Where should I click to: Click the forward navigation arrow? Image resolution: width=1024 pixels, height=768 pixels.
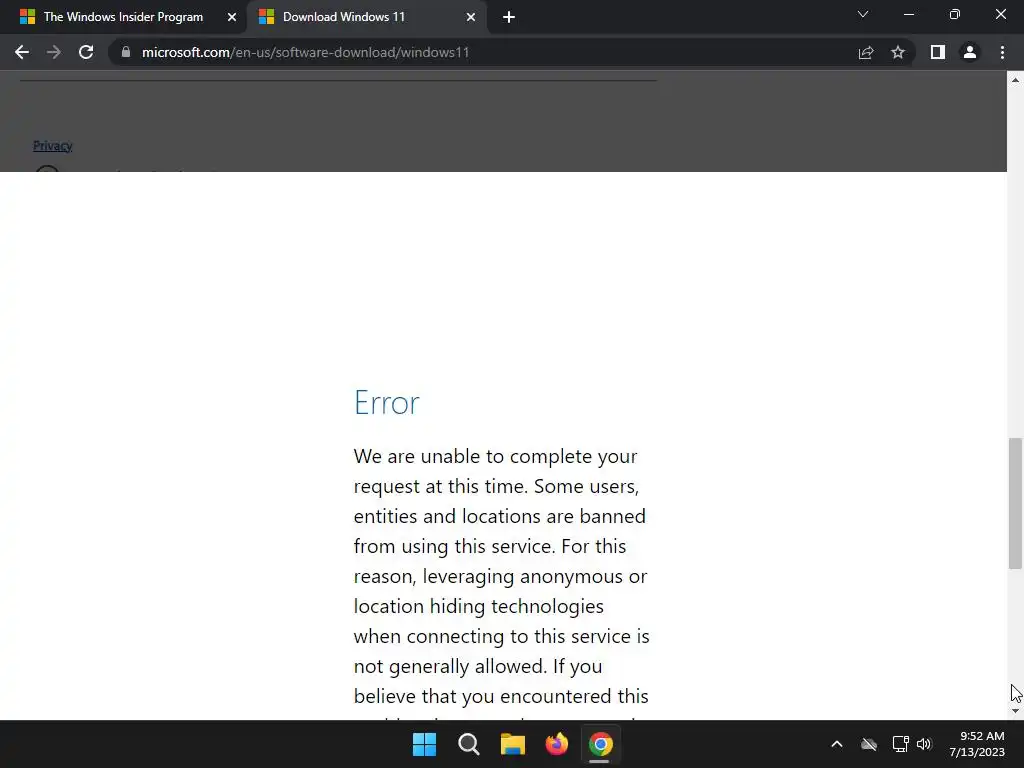click(54, 52)
